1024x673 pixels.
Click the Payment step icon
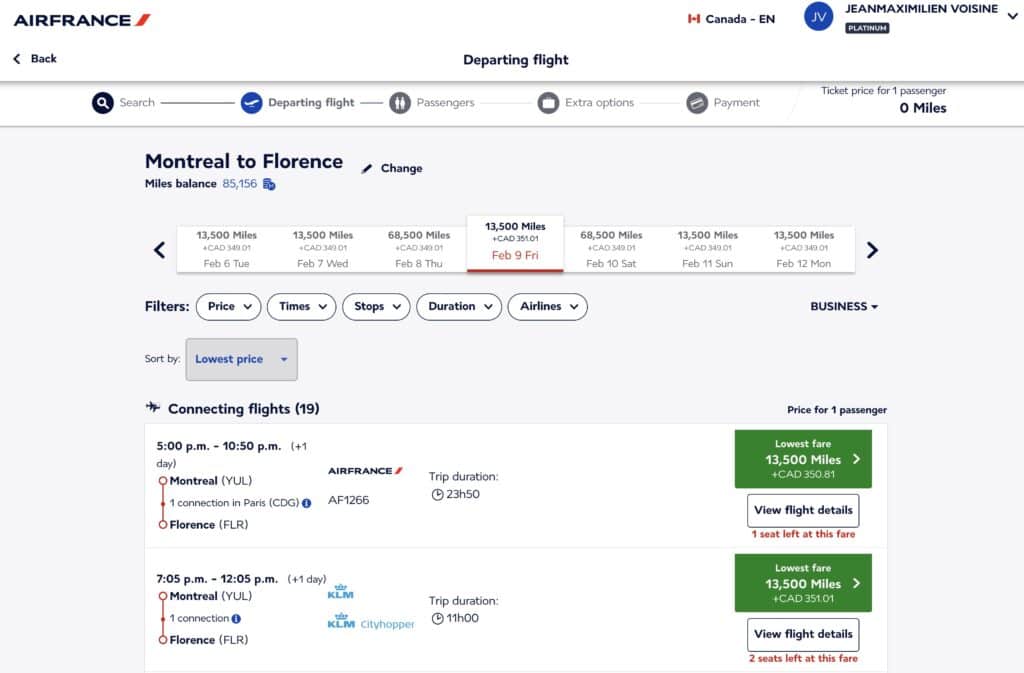pyautogui.click(x=697, y=103)
